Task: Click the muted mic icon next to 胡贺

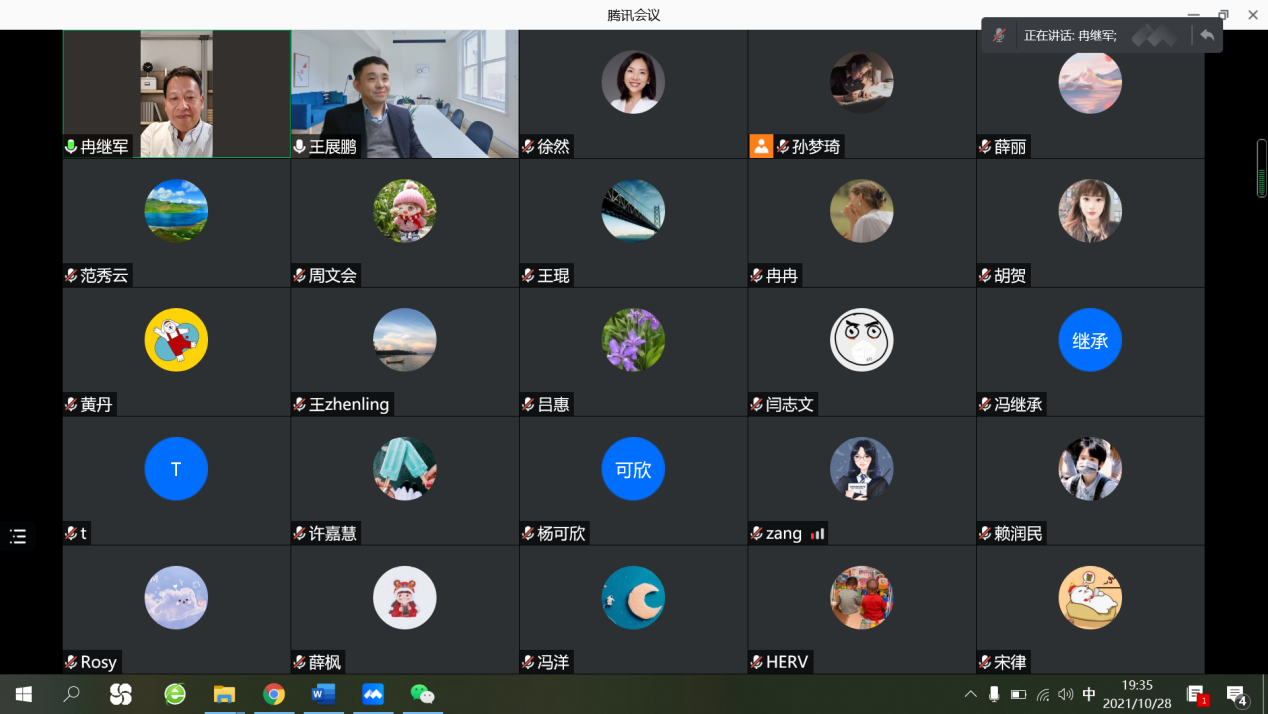Action: coord(985,276)
